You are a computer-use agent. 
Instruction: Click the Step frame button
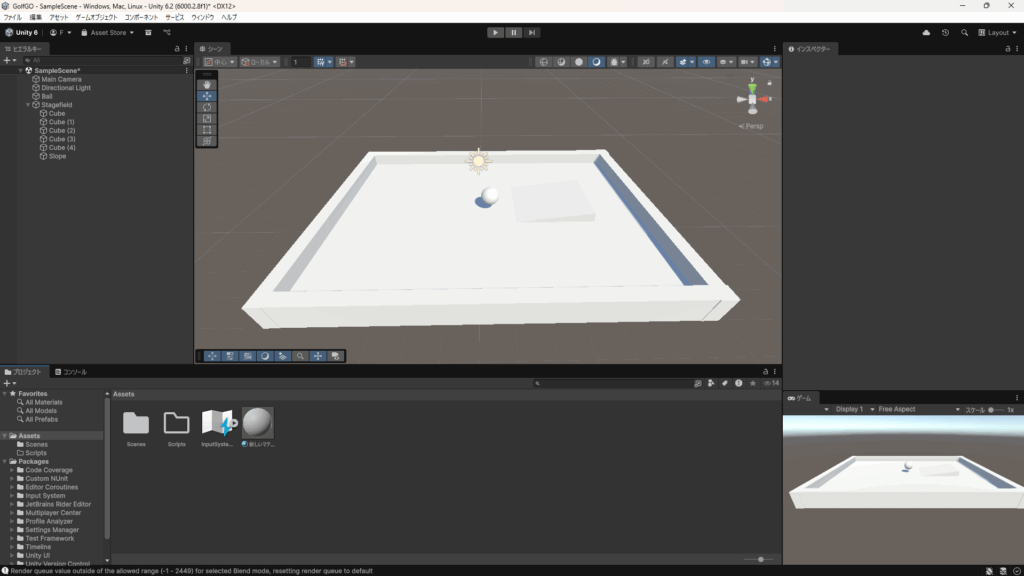[x=532, y=32]
